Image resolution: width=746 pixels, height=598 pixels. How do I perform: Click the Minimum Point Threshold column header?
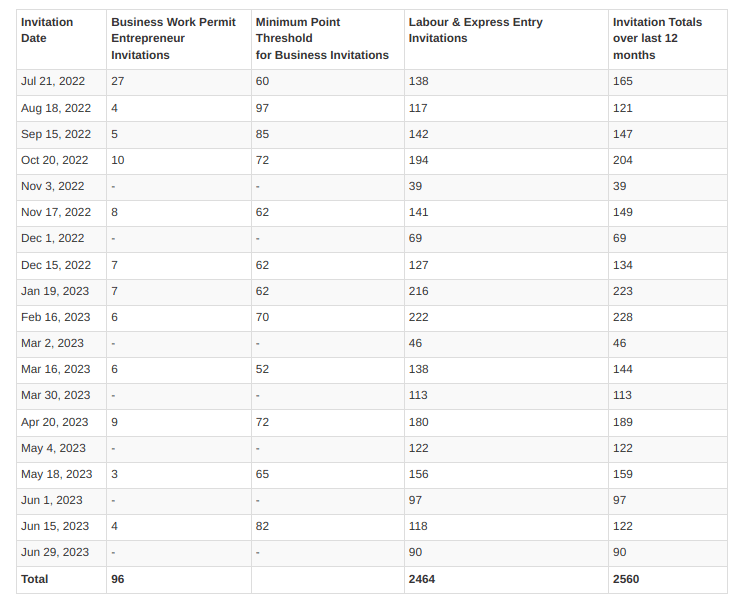click(322, 38)
